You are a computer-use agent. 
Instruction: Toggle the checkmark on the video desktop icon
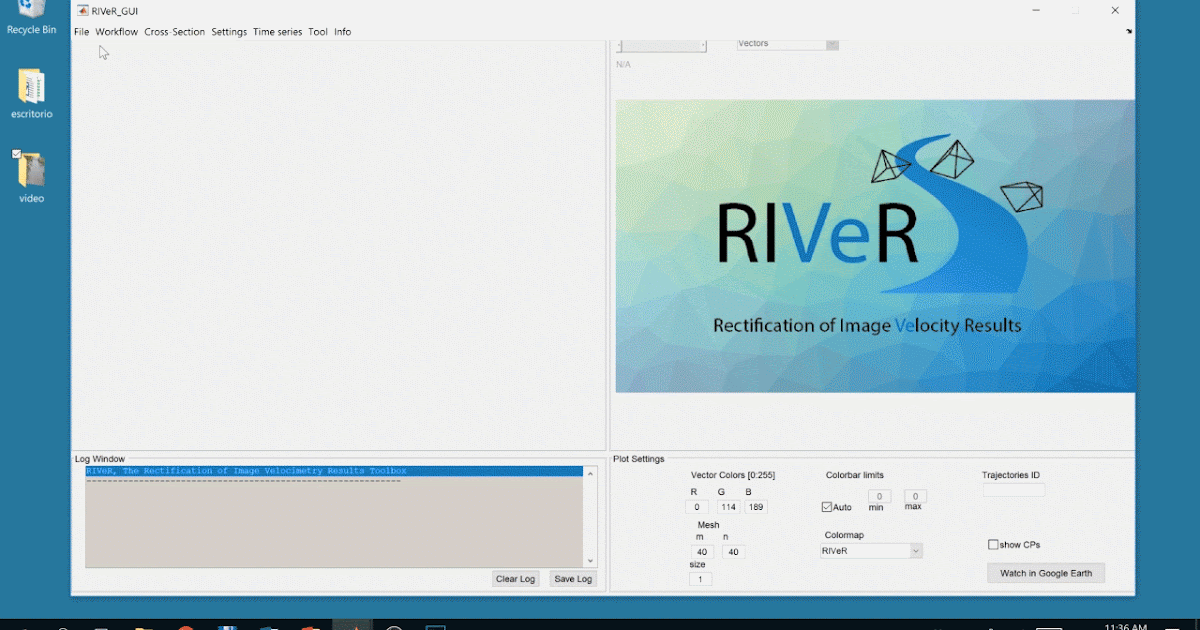click(x=14, y=155)
